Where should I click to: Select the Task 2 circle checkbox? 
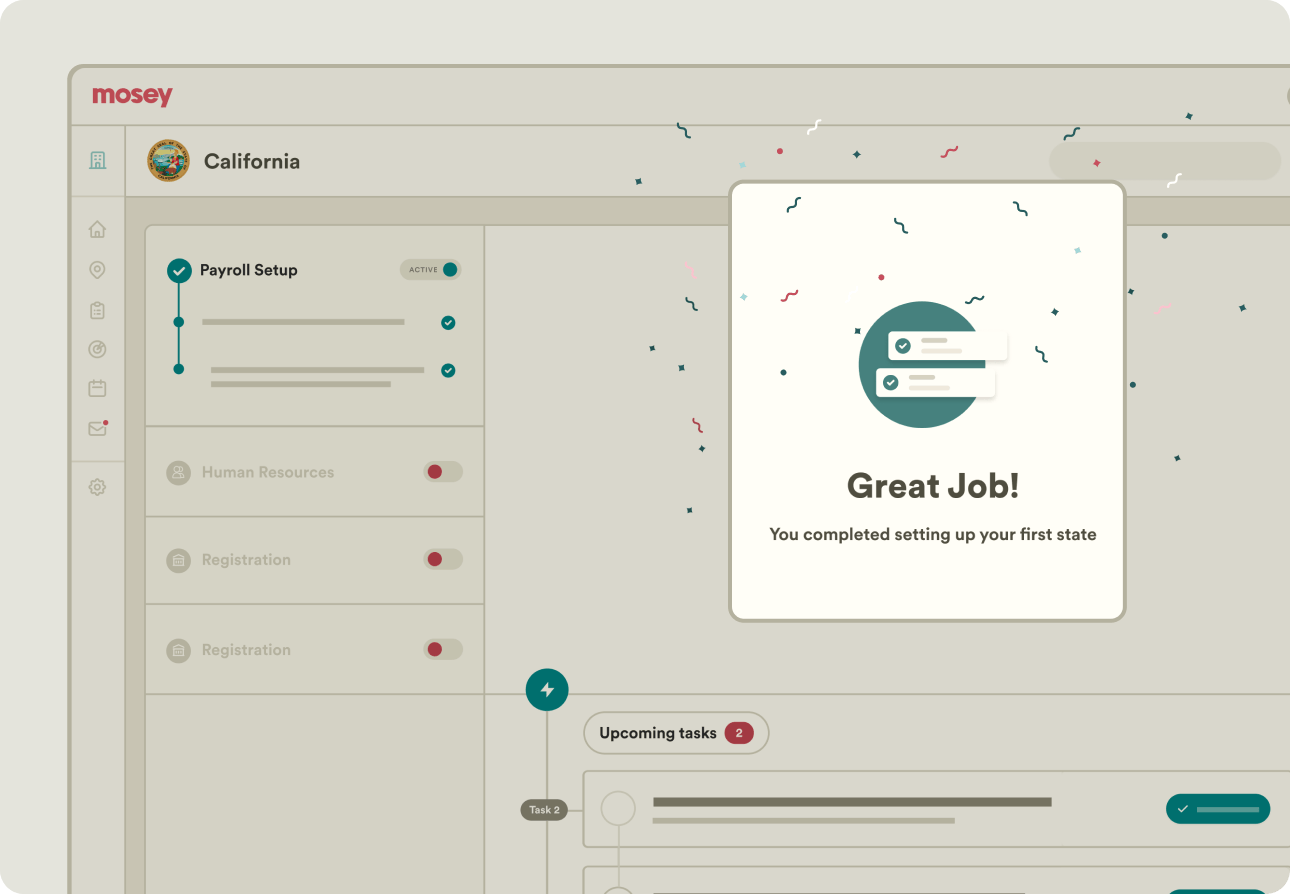[618, 808]
